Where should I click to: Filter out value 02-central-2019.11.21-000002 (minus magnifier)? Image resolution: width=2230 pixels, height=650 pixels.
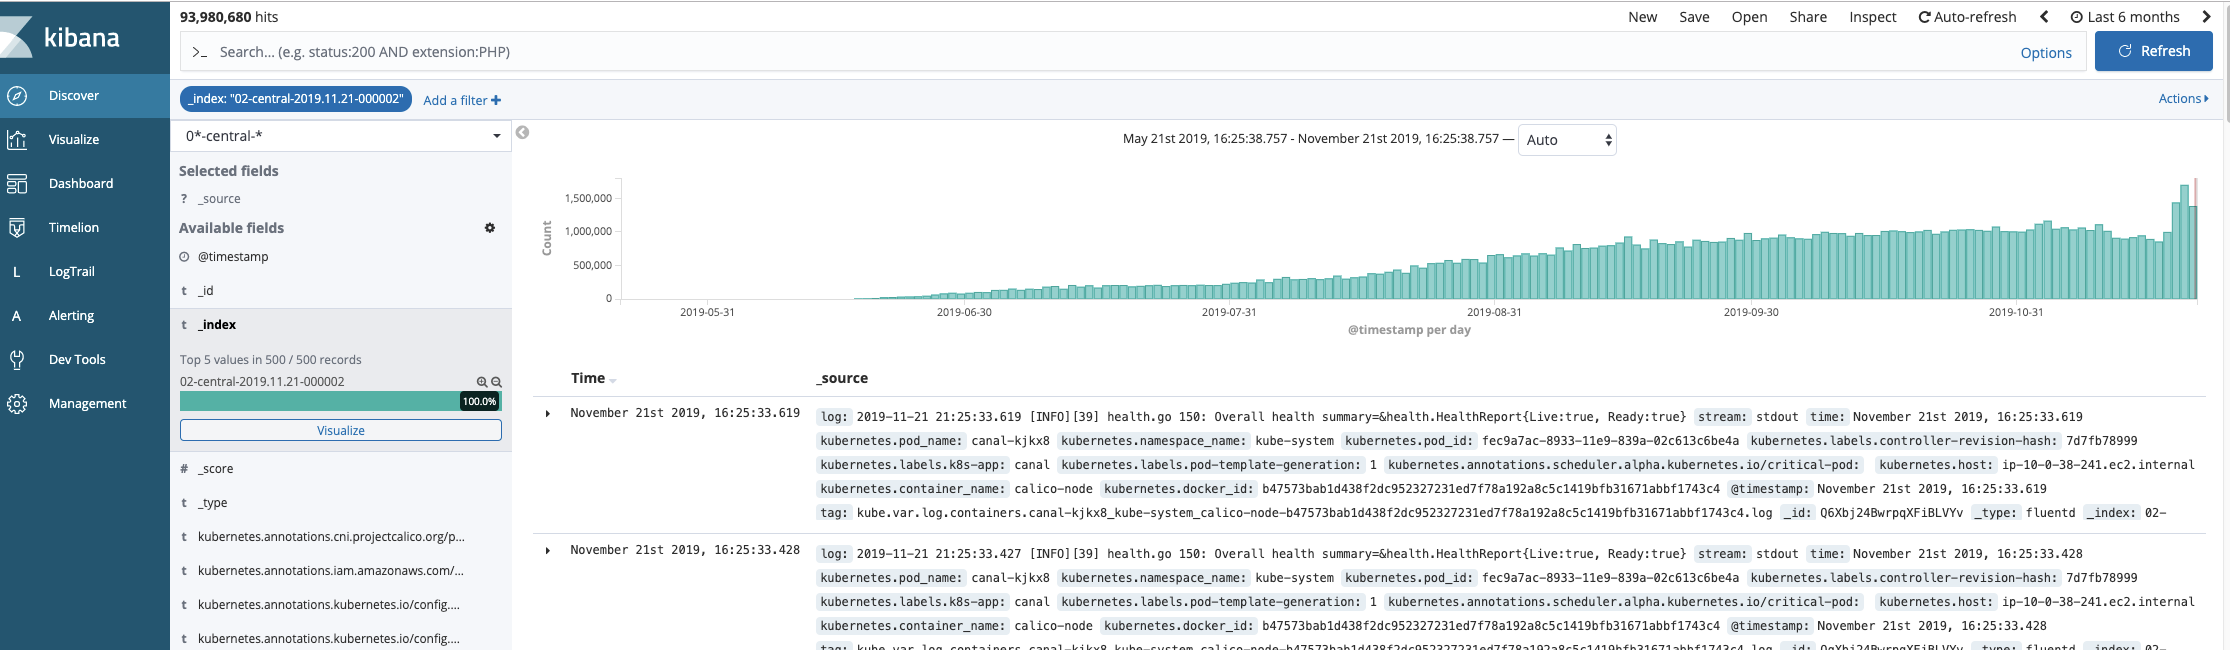click(496, 382)
